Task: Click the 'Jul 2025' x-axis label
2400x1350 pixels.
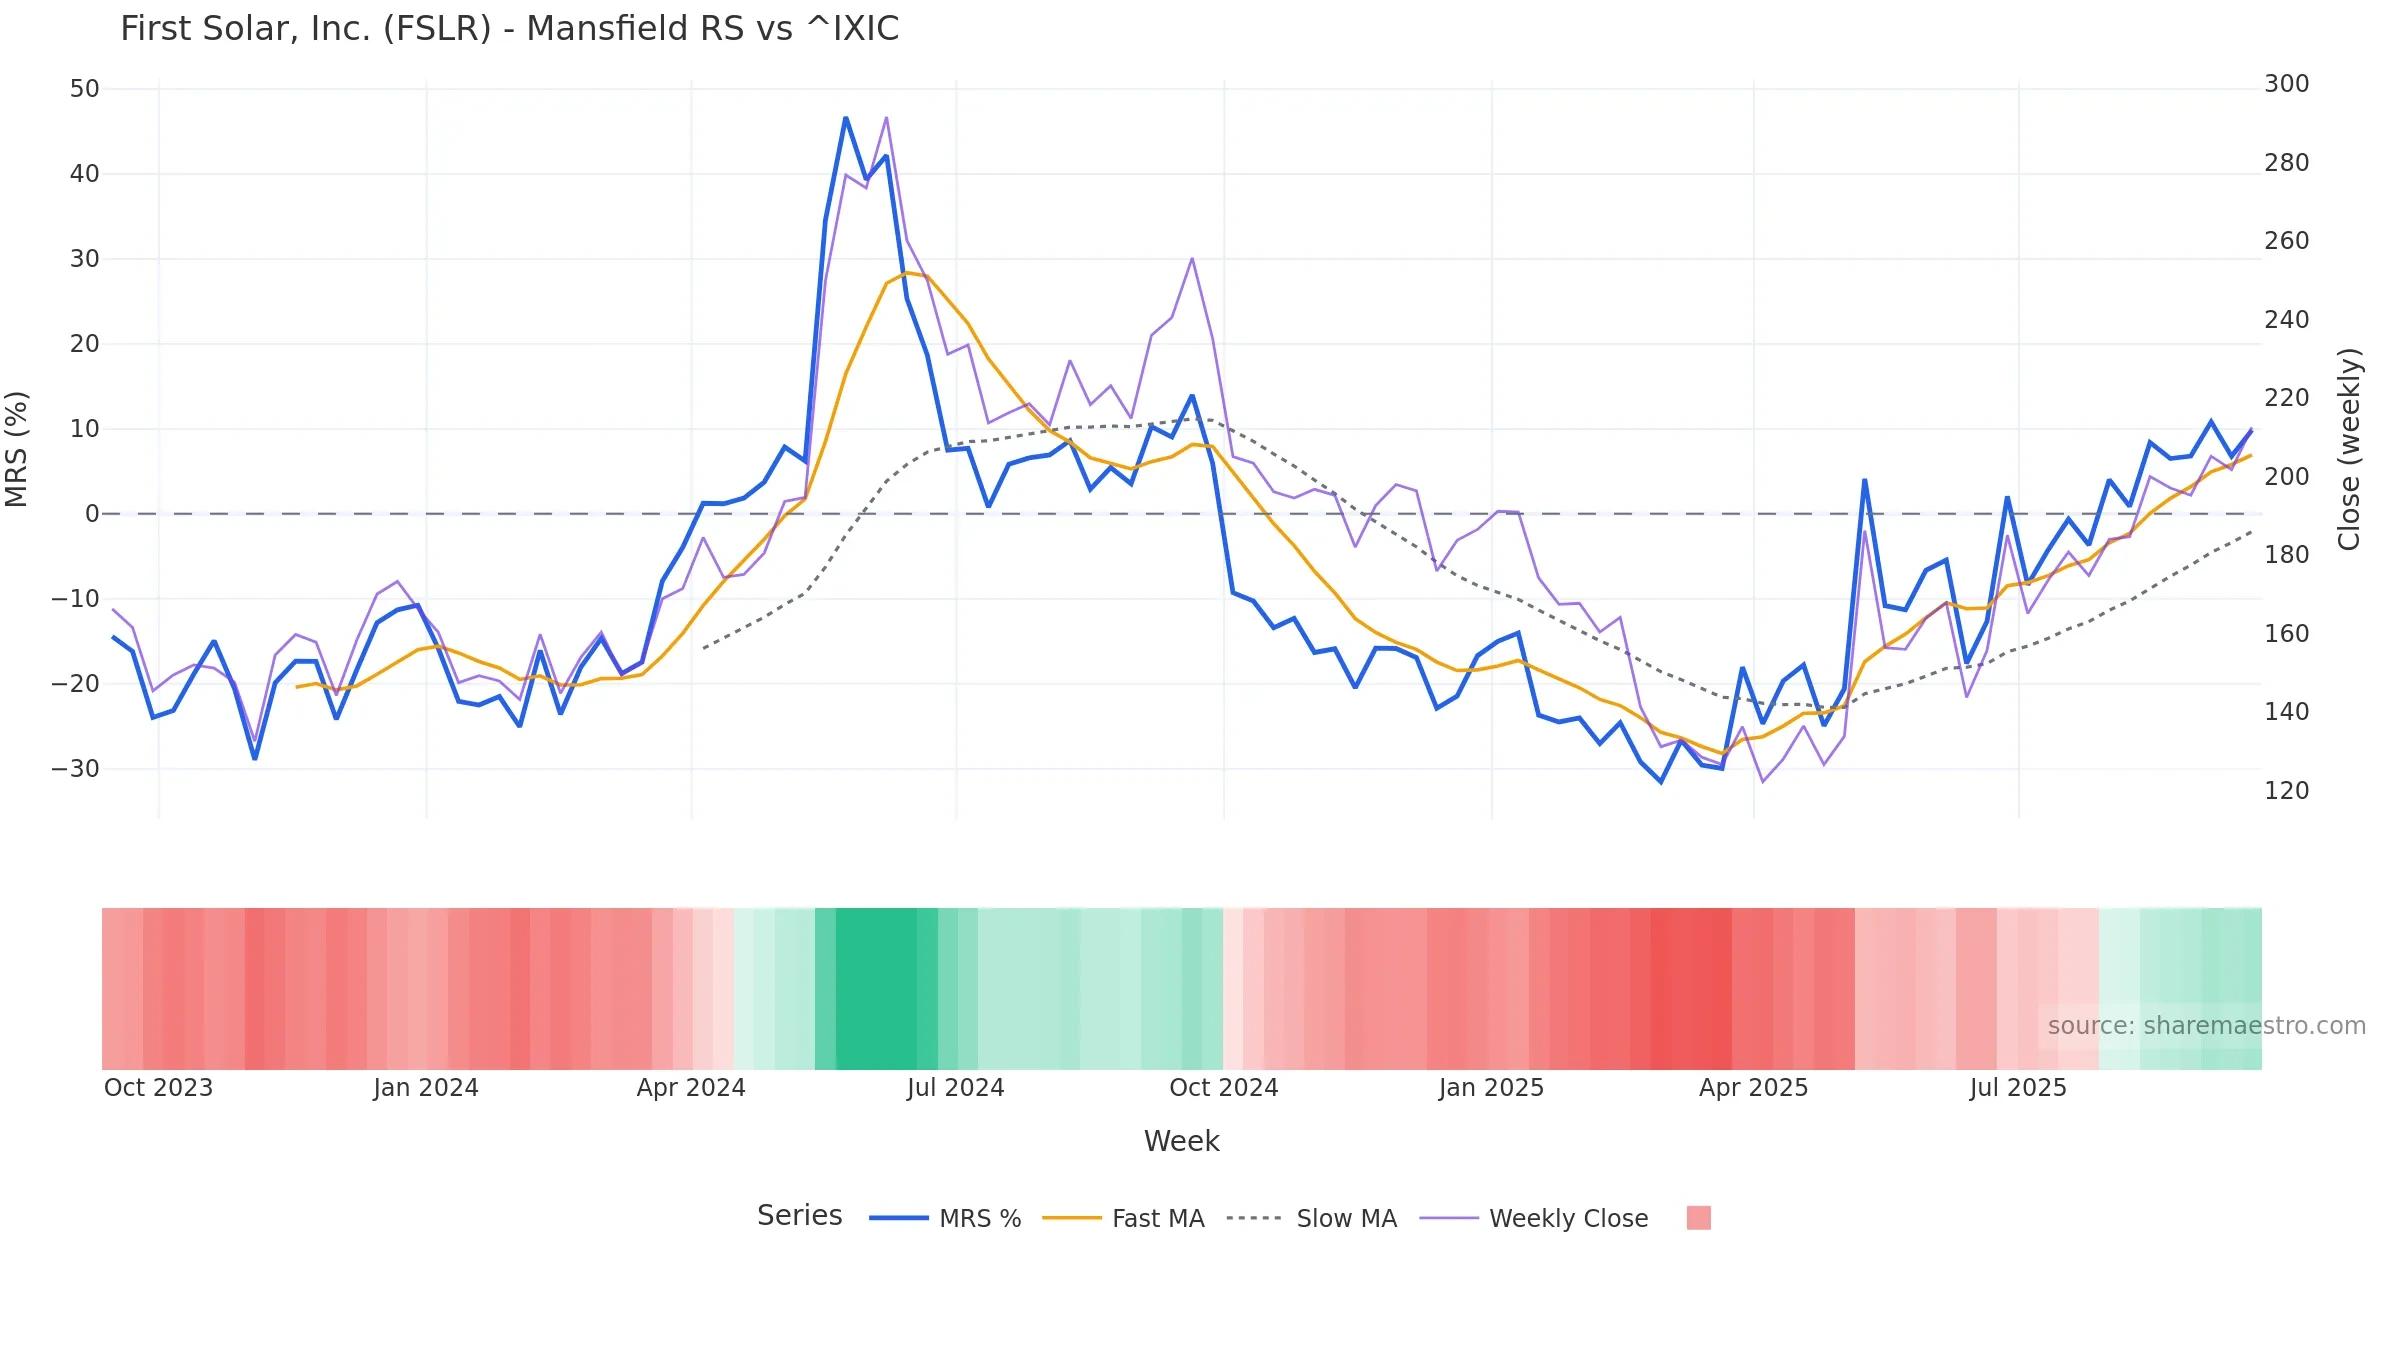Action: tap(2018, 1088)
